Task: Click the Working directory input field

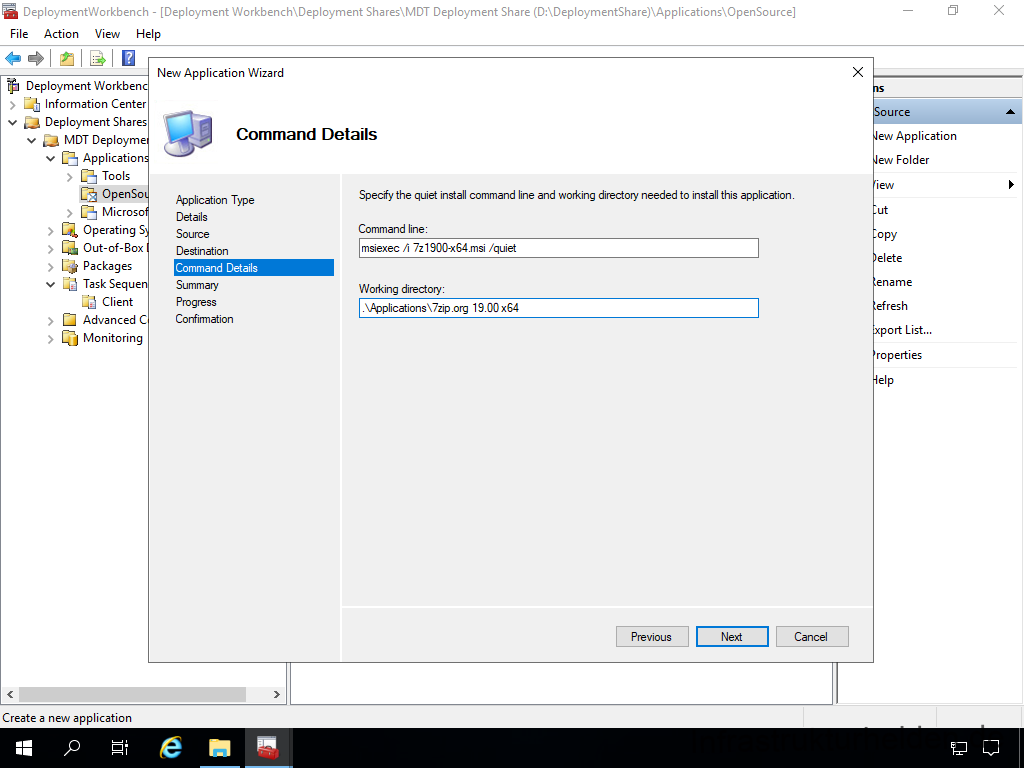Action: 558,308
